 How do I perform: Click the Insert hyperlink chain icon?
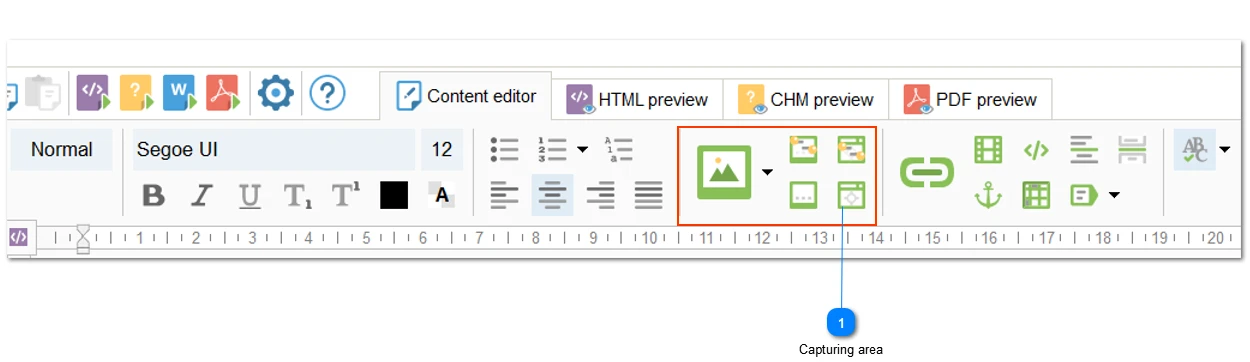point(927,172)
